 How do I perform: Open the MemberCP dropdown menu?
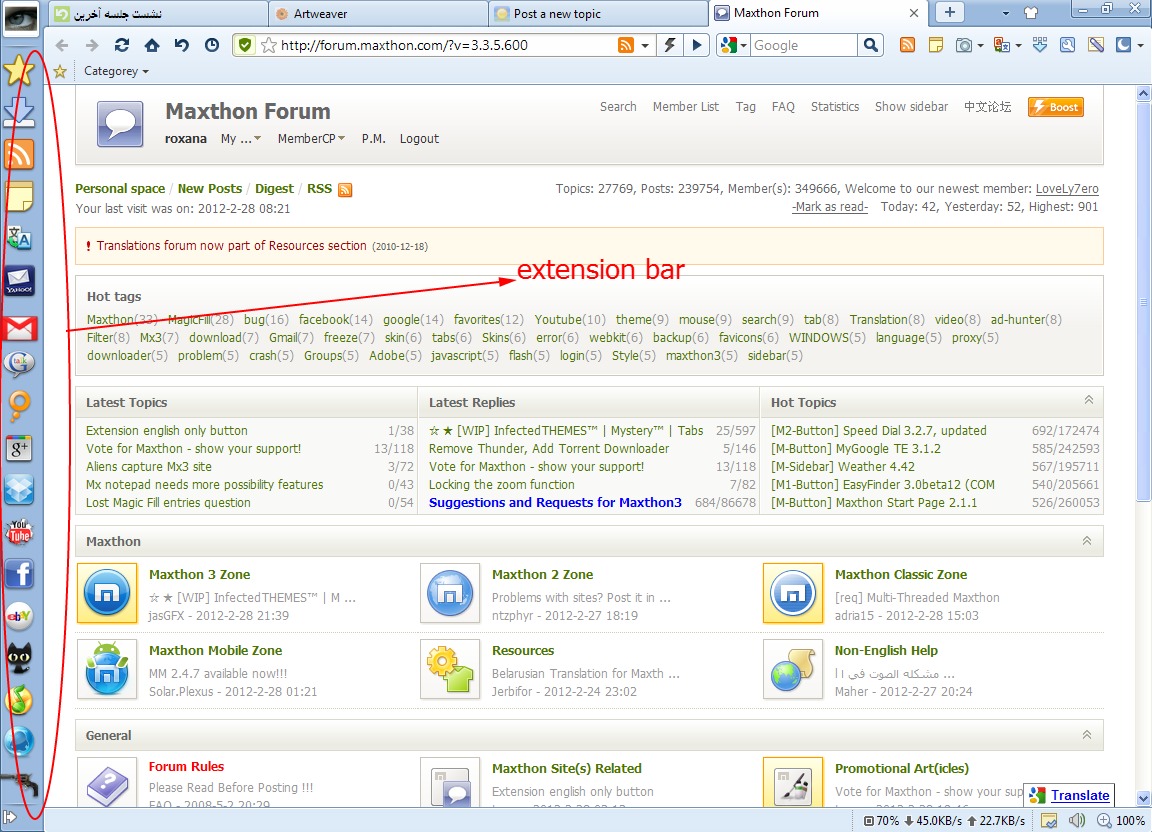click(311, 139)
